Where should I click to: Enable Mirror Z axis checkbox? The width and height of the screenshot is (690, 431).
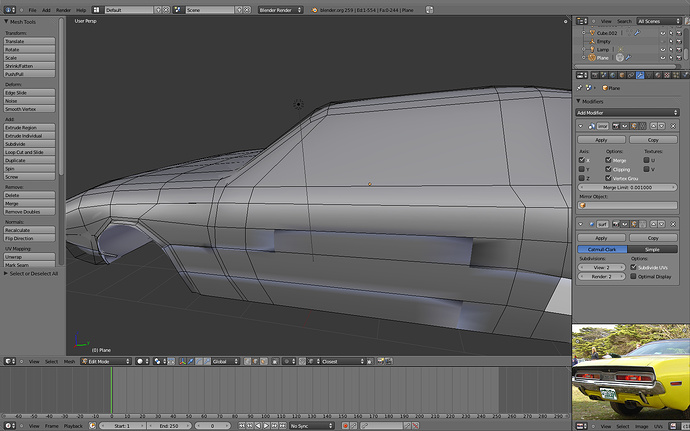click(582, 178)
